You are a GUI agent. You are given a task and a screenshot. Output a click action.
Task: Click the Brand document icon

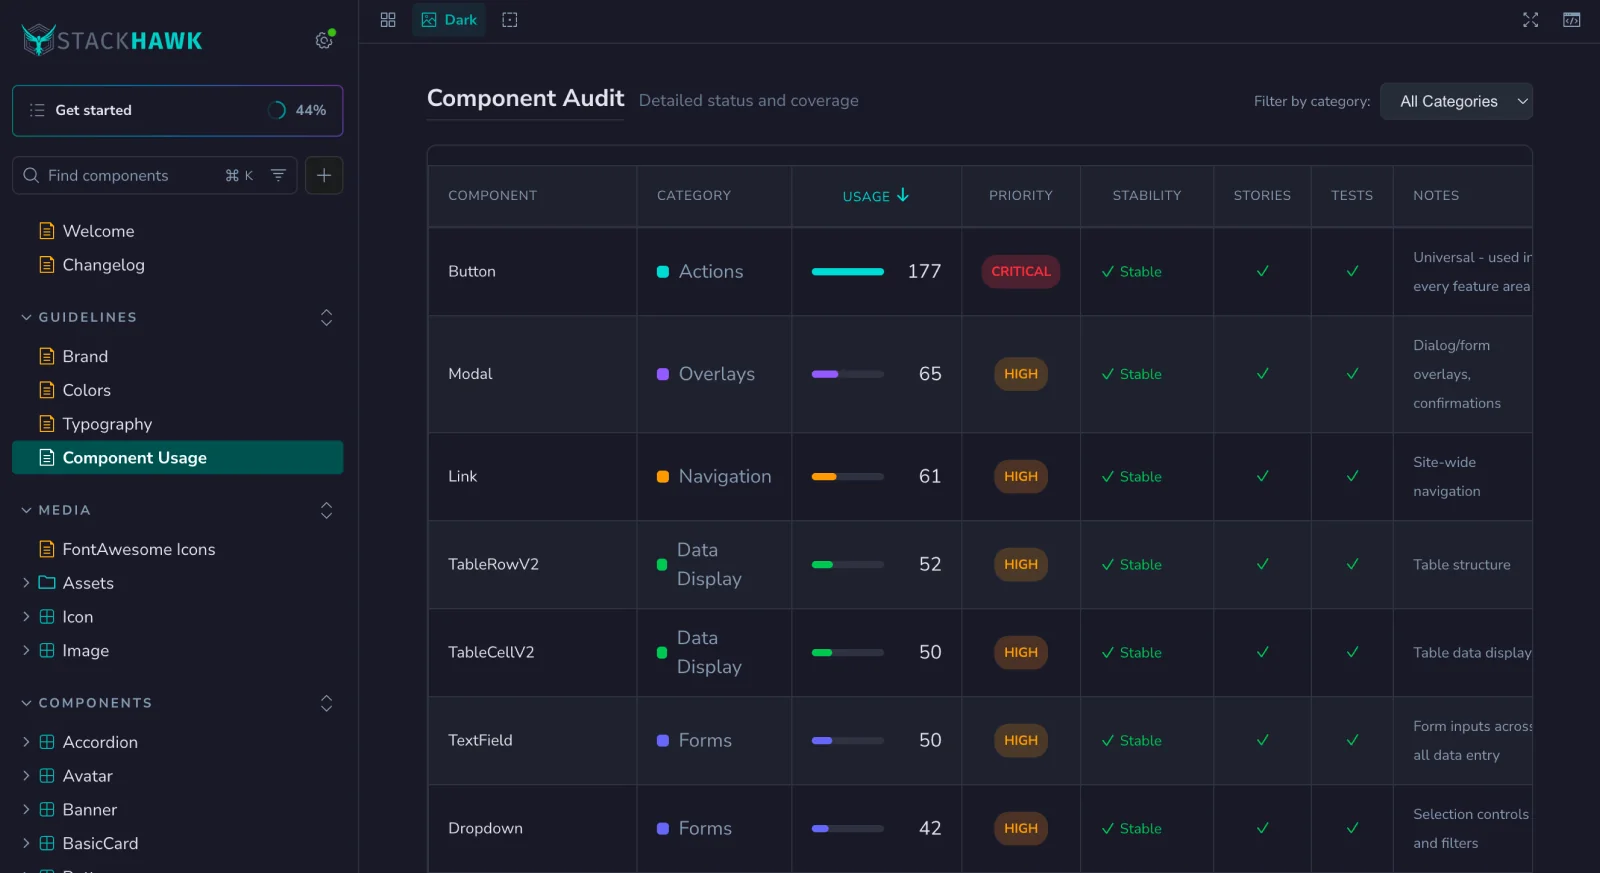47,356
